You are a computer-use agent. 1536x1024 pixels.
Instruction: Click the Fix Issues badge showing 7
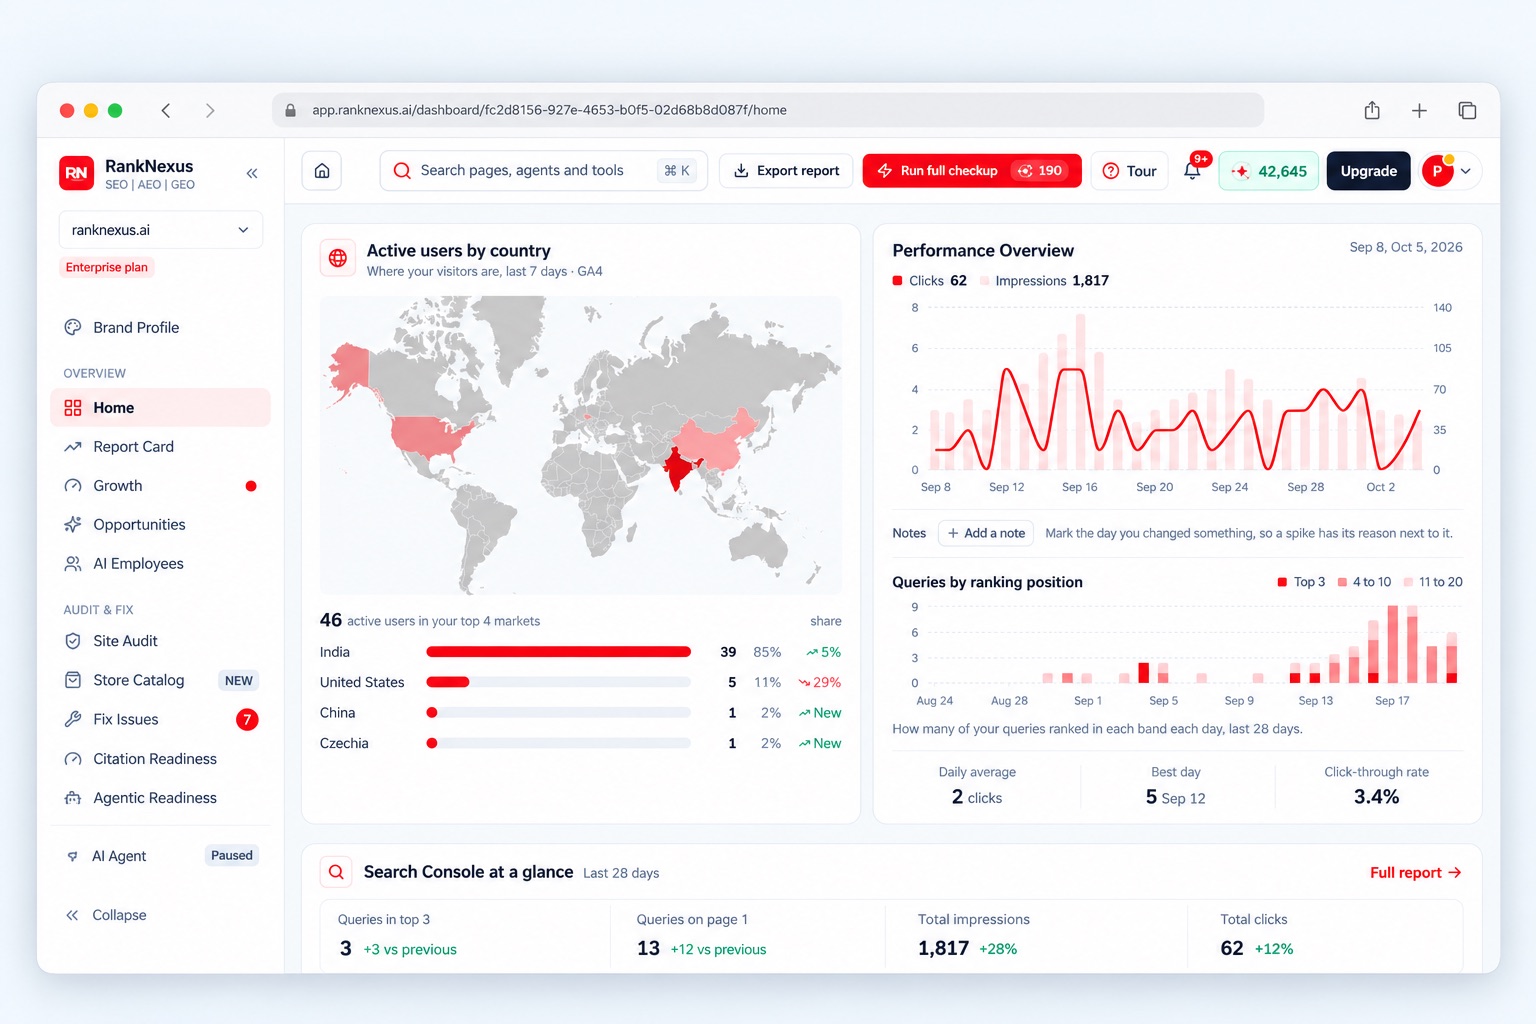tap(247, 719)
